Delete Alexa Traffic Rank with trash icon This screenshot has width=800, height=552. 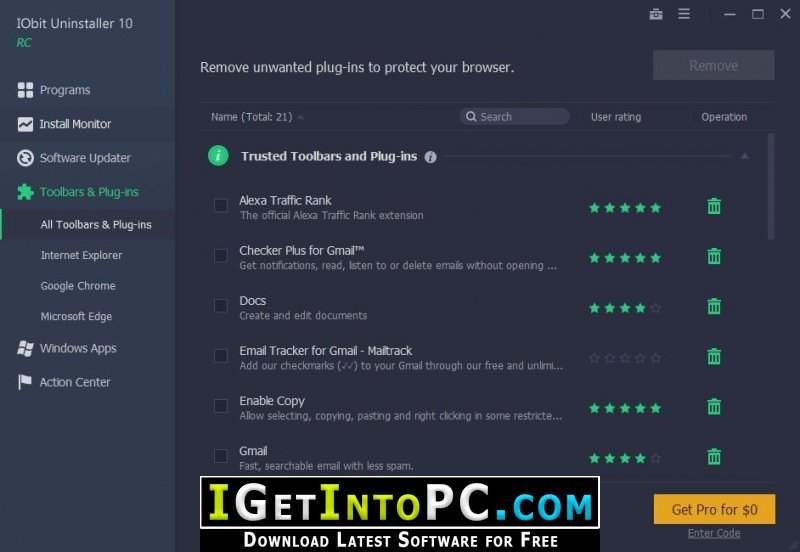pos(714,206)
